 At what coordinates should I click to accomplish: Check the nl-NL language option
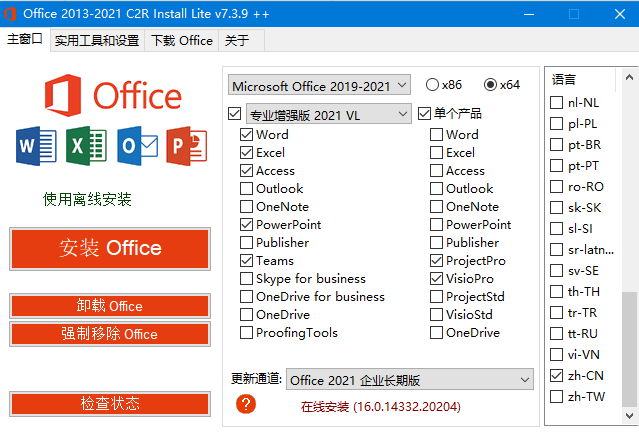point(557,103)
